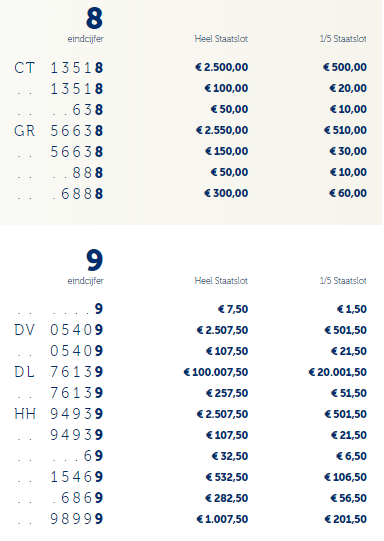Click the € 2.500,00 prize amount

(221, 67)
